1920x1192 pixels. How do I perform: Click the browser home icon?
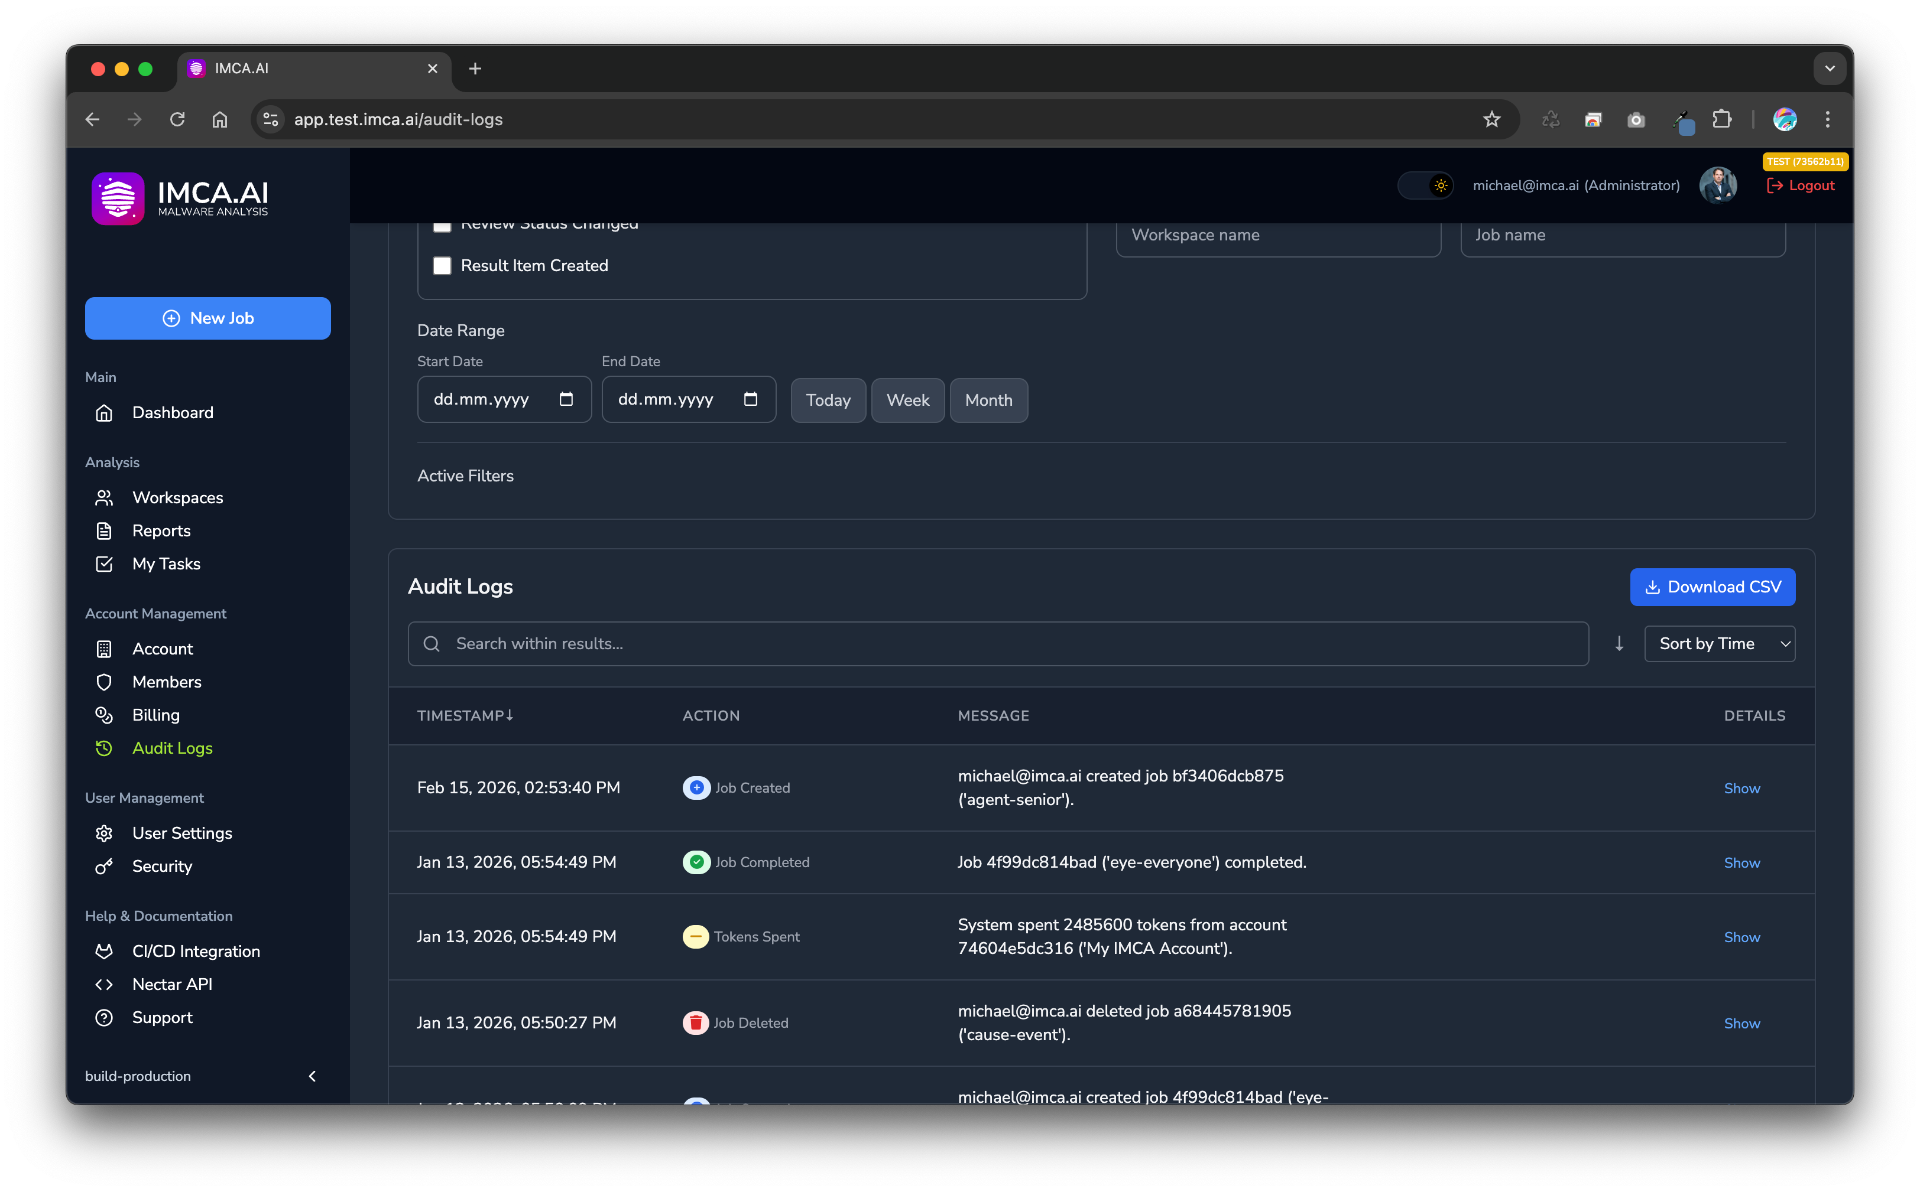click(220, 120)
